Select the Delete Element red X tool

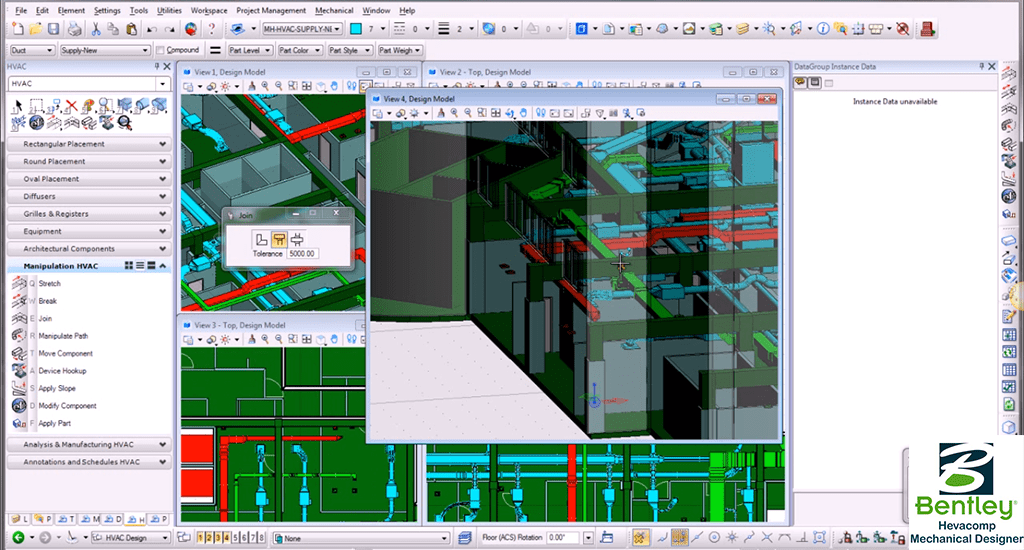71,106
